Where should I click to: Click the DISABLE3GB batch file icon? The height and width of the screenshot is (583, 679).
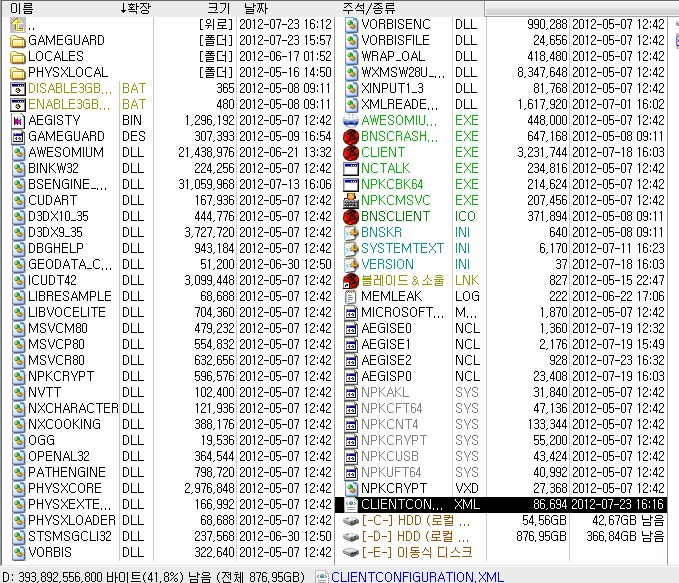point(18,89)
